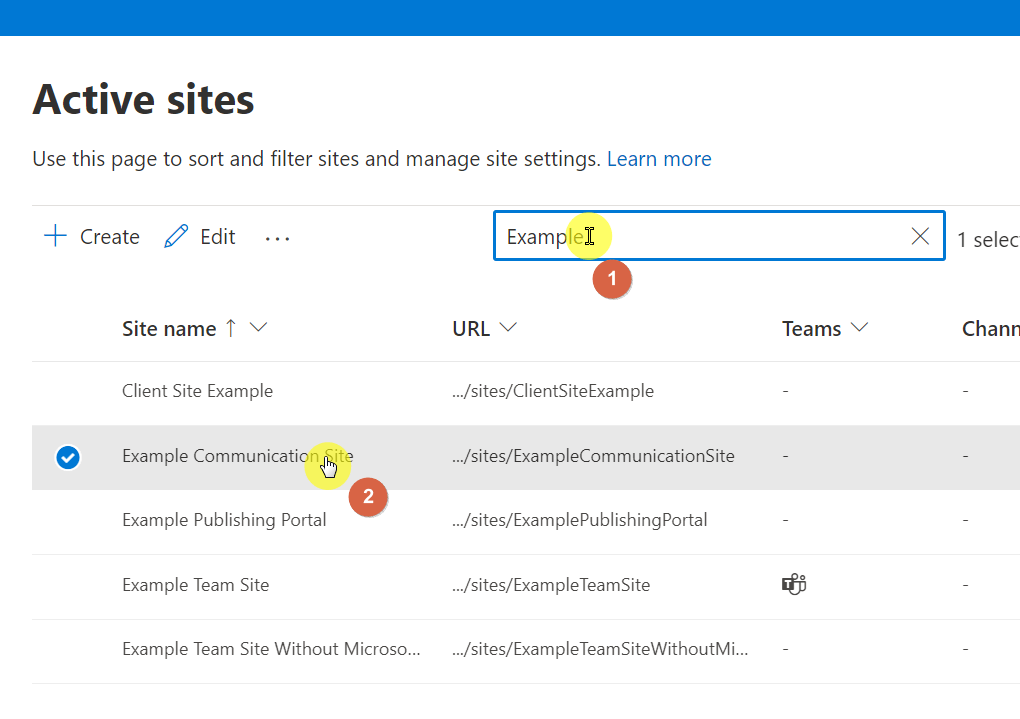Viewport: 1020px width, 719px height.
Task: Click the Site name sort arrow
Action: coord(231,328)
